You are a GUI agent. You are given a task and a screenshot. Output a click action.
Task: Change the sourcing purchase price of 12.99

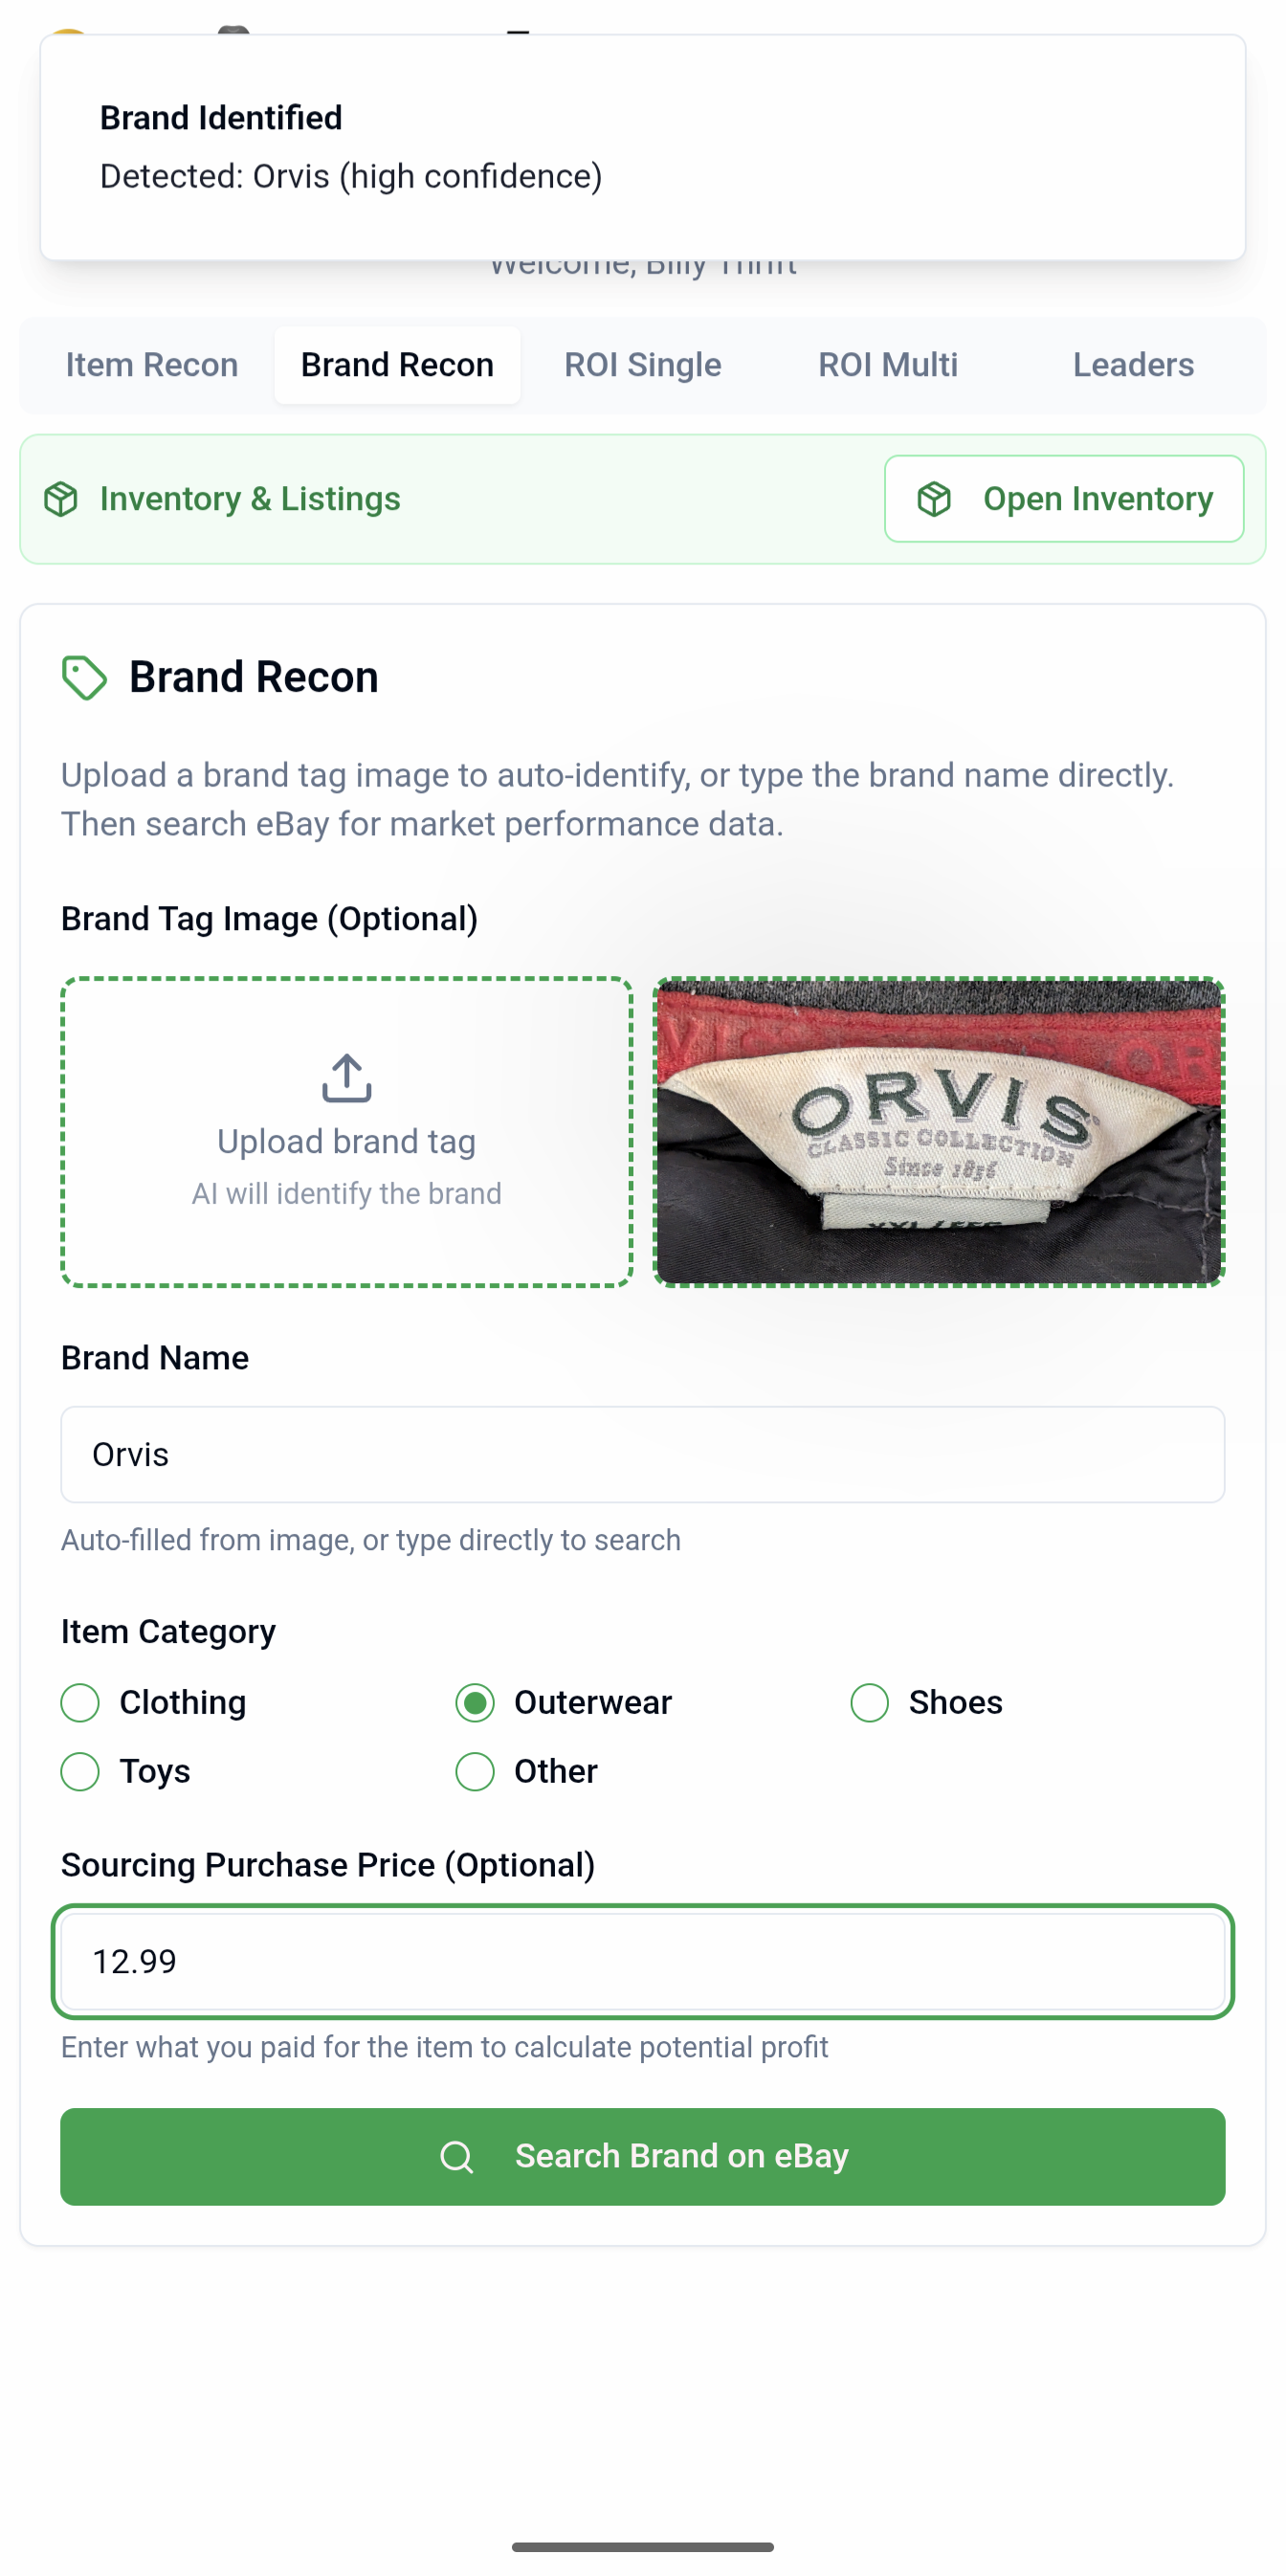pyautogui.click(x=643, y=1961)
